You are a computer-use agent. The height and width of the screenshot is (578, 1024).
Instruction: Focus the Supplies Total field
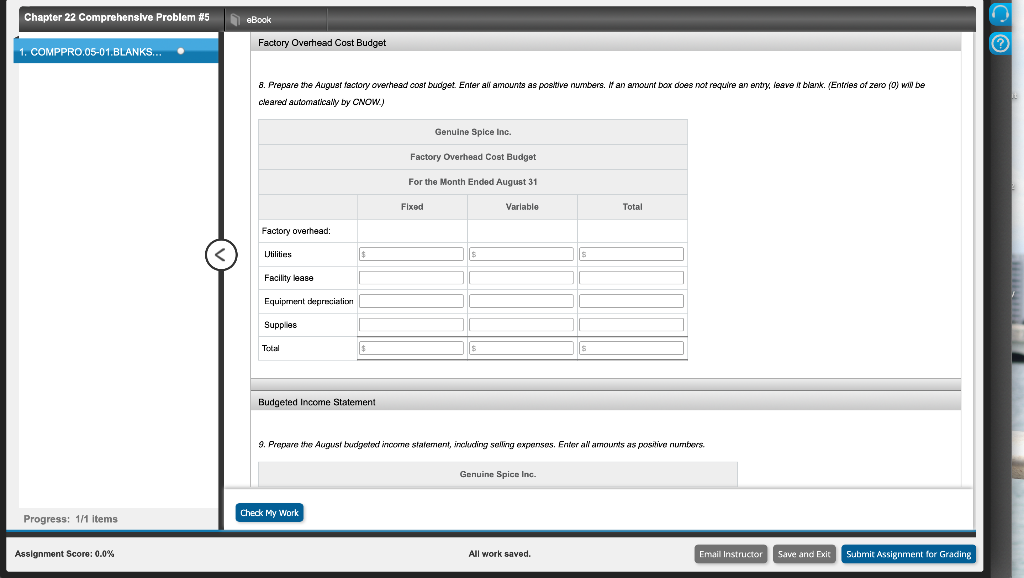[632, 325]
